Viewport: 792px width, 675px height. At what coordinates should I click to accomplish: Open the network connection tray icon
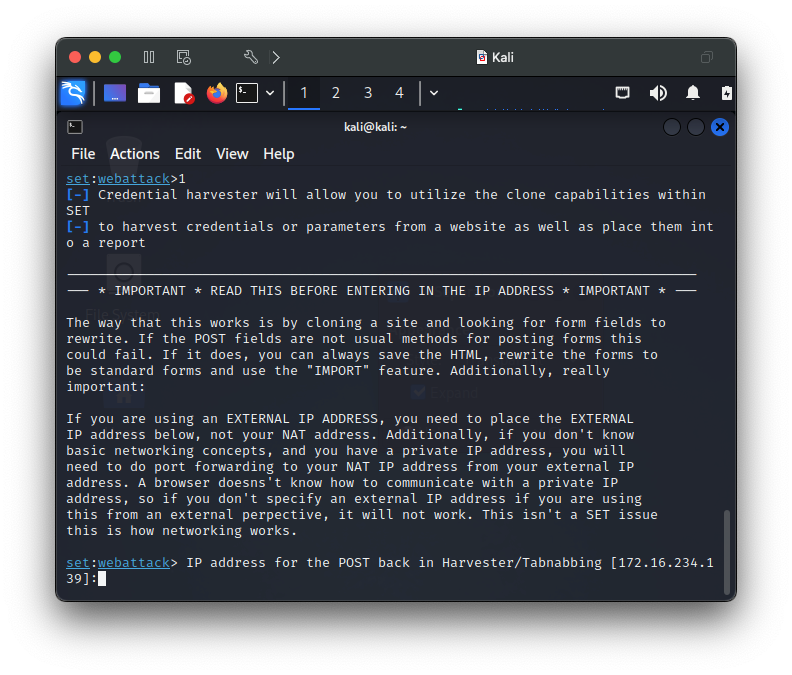(x=622, y=93)
